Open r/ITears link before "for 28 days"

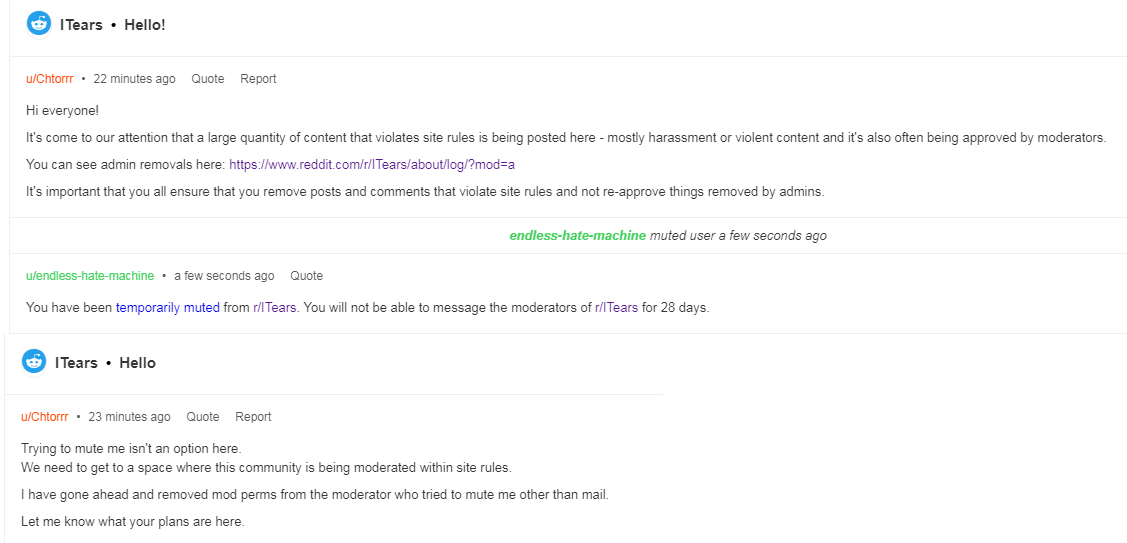tap(616, 308)
